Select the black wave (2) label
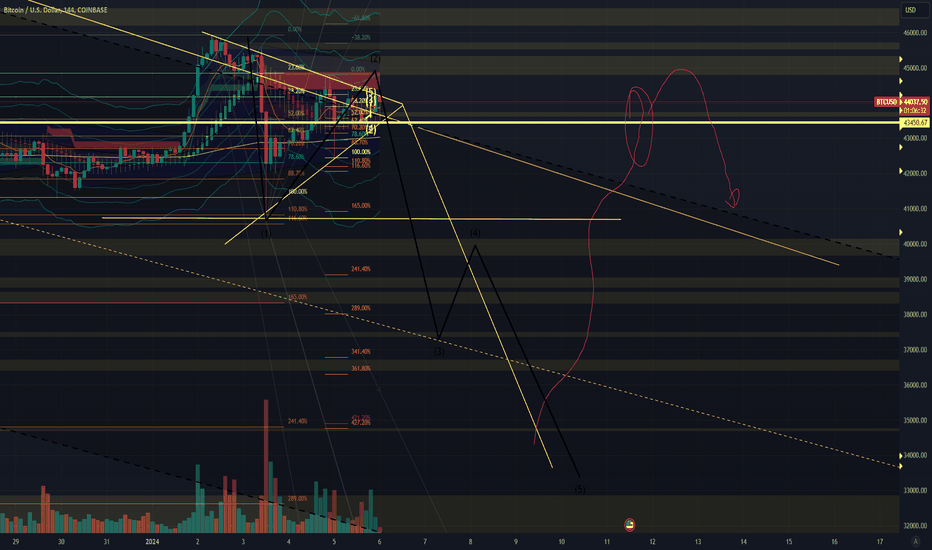Image resolution: width=932 pixels, height=550 pixels. (x=376, y=59)
